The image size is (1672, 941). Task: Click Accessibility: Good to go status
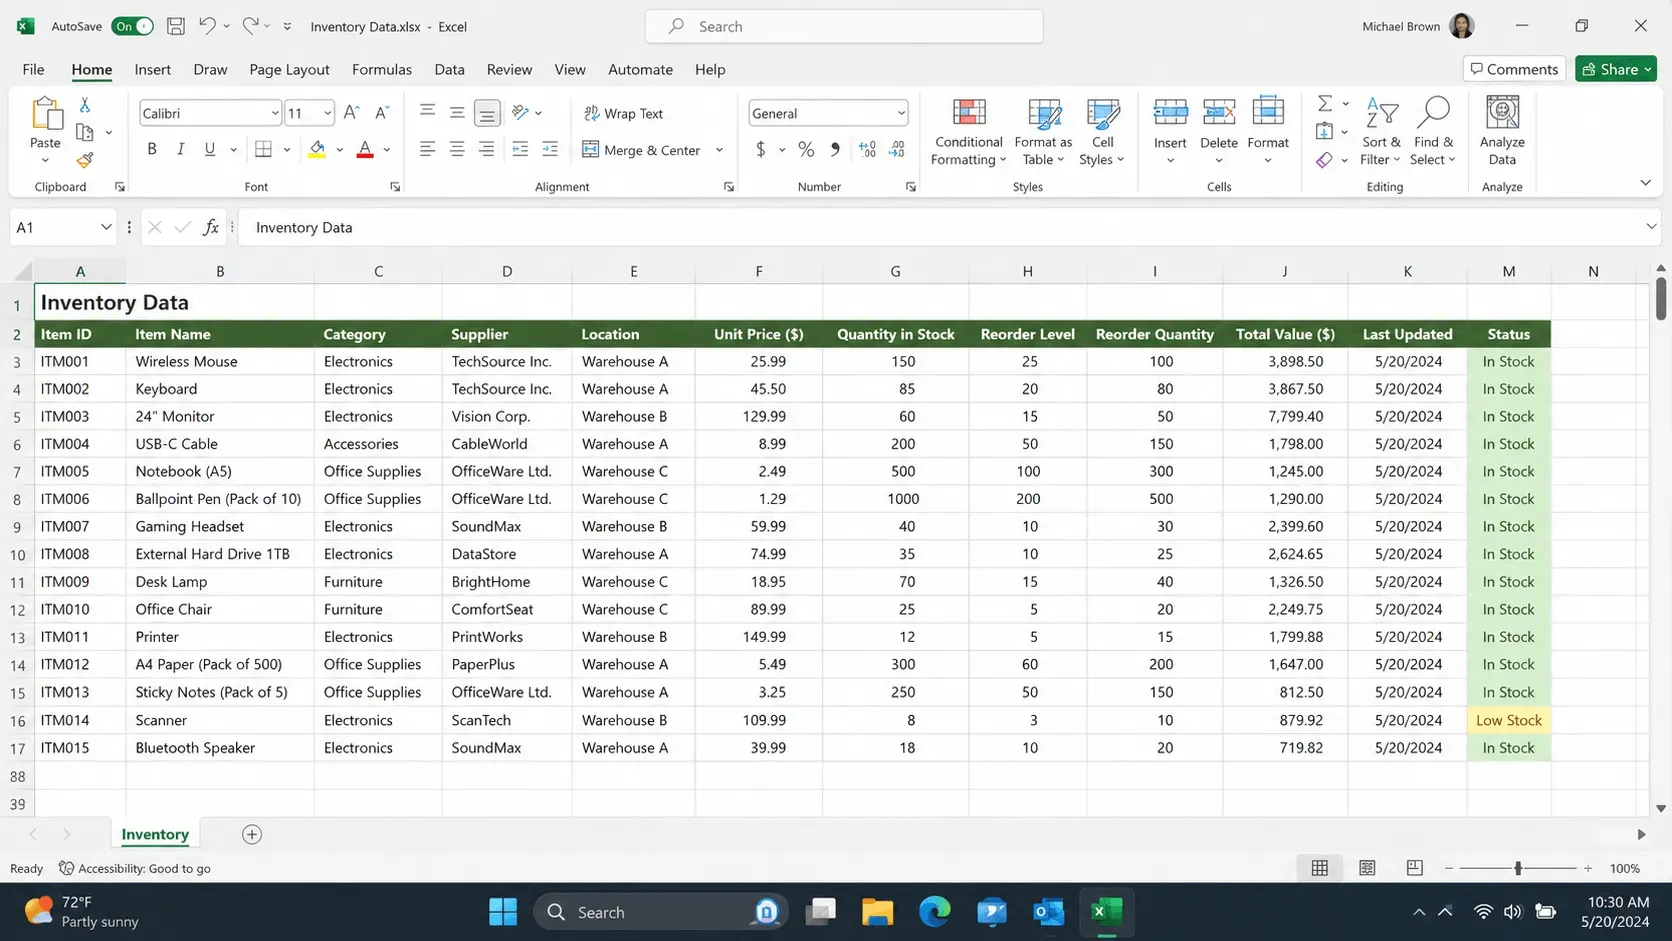(x=135, y=868)
